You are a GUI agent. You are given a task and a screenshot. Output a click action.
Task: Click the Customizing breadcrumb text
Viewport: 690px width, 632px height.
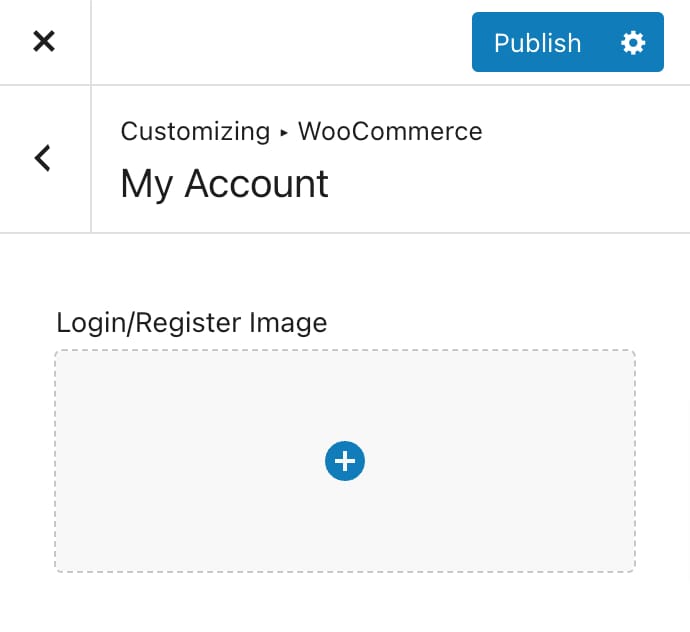(x=195, y=131)
